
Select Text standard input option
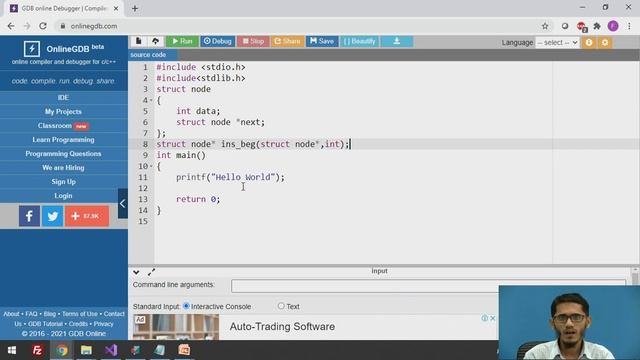(281, 306)
